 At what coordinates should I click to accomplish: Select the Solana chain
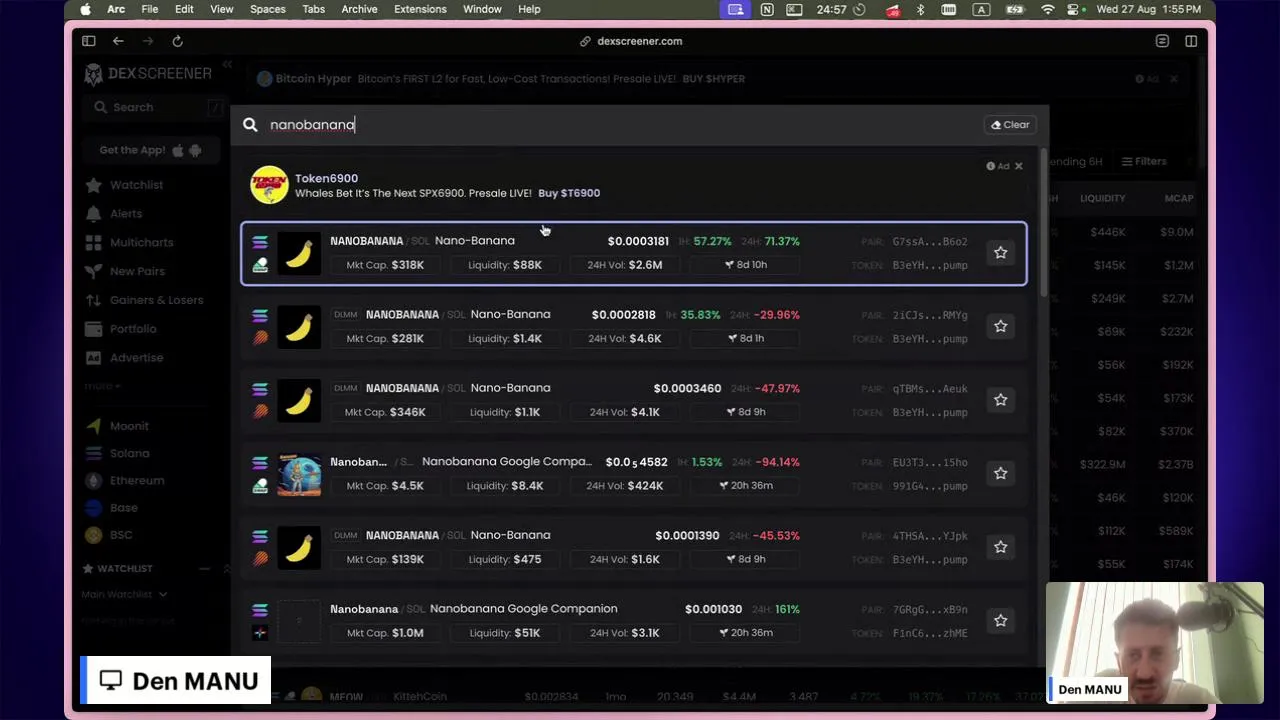pos(129,453)
